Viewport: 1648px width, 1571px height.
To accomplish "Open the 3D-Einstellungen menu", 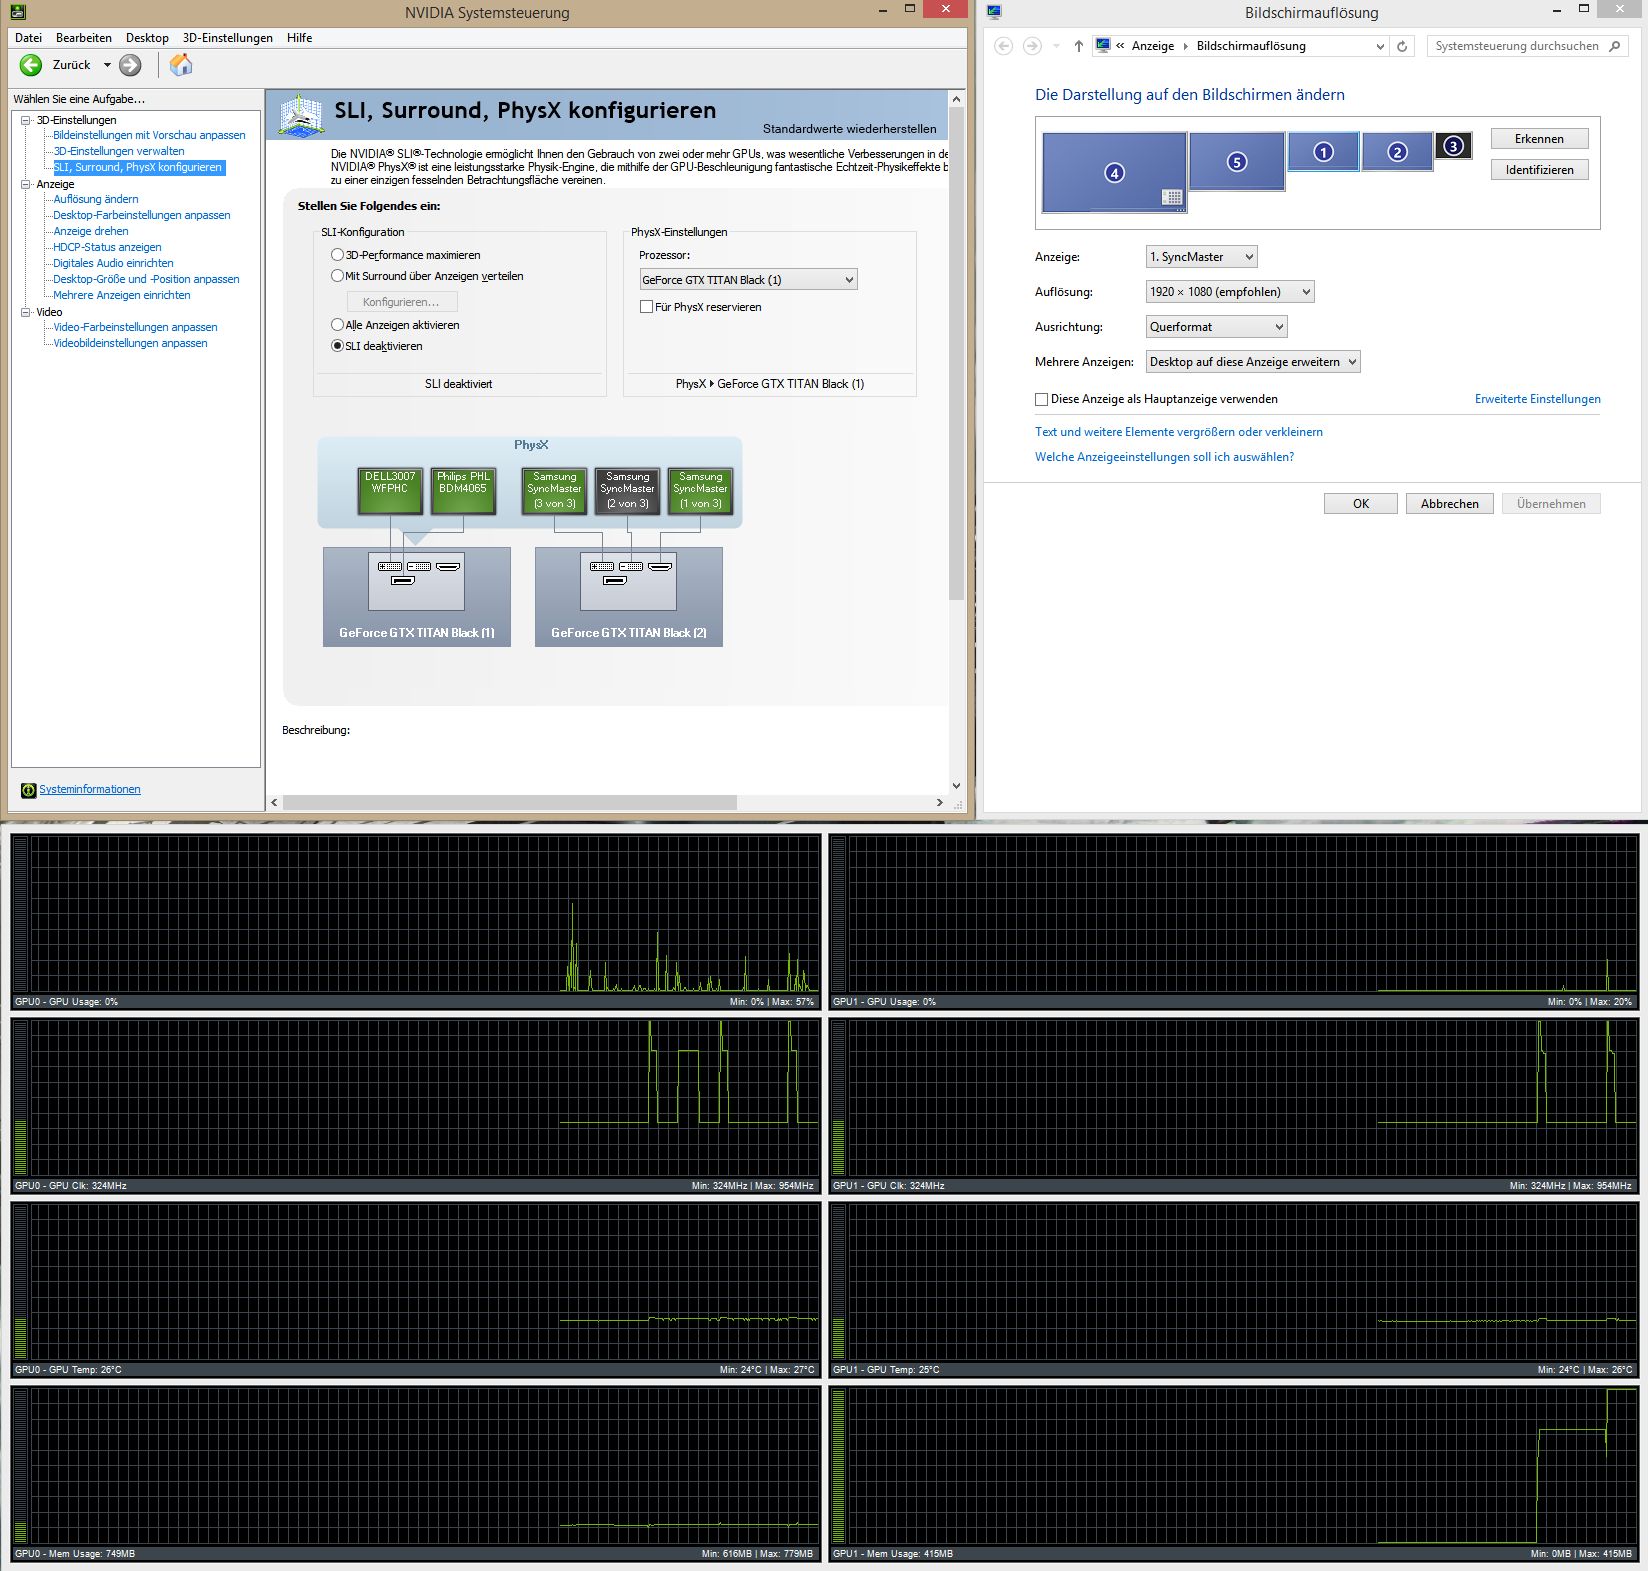I will tap(226, 37).
